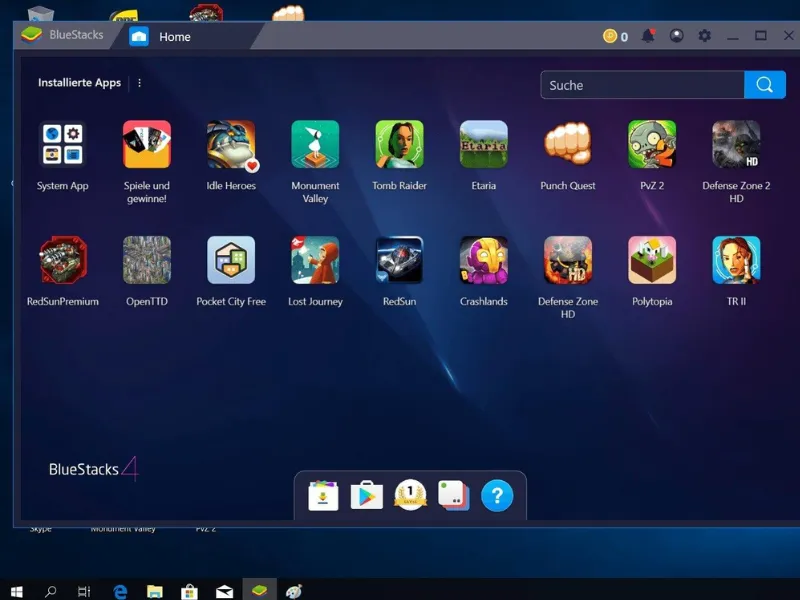
Task: Launch the OpenTTD app
Action: tap(146, 260)
